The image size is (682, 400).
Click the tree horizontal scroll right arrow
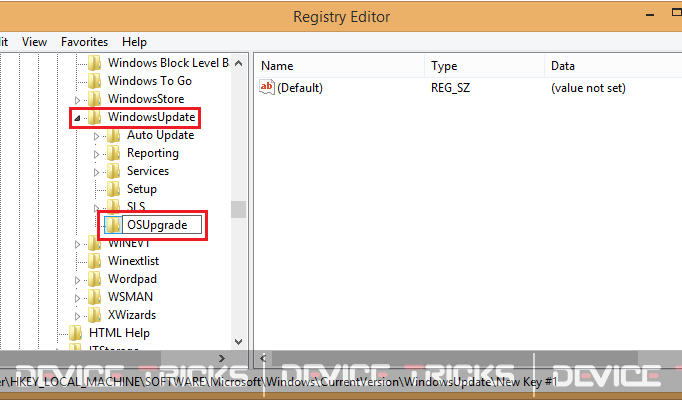pyautogui.click(x=222, y=359)
